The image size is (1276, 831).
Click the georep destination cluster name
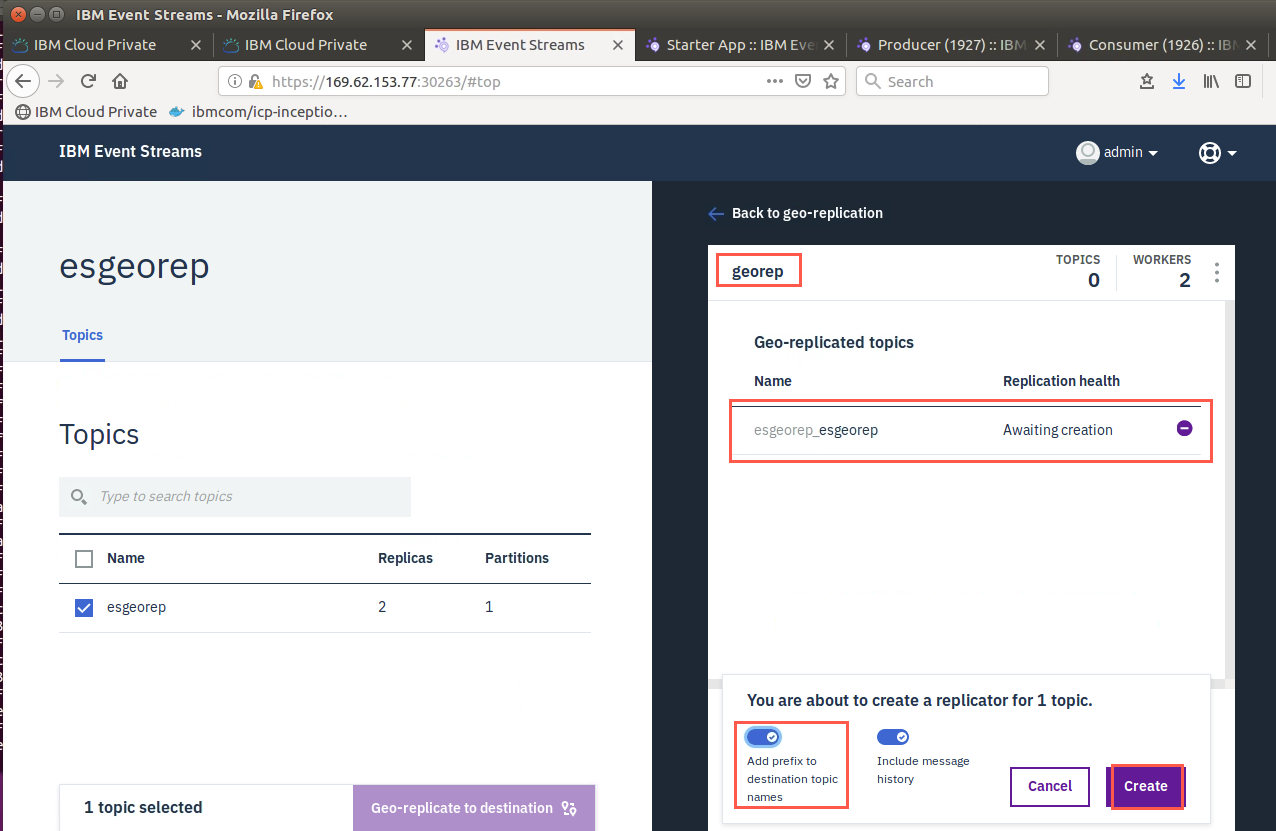point(758,271)
